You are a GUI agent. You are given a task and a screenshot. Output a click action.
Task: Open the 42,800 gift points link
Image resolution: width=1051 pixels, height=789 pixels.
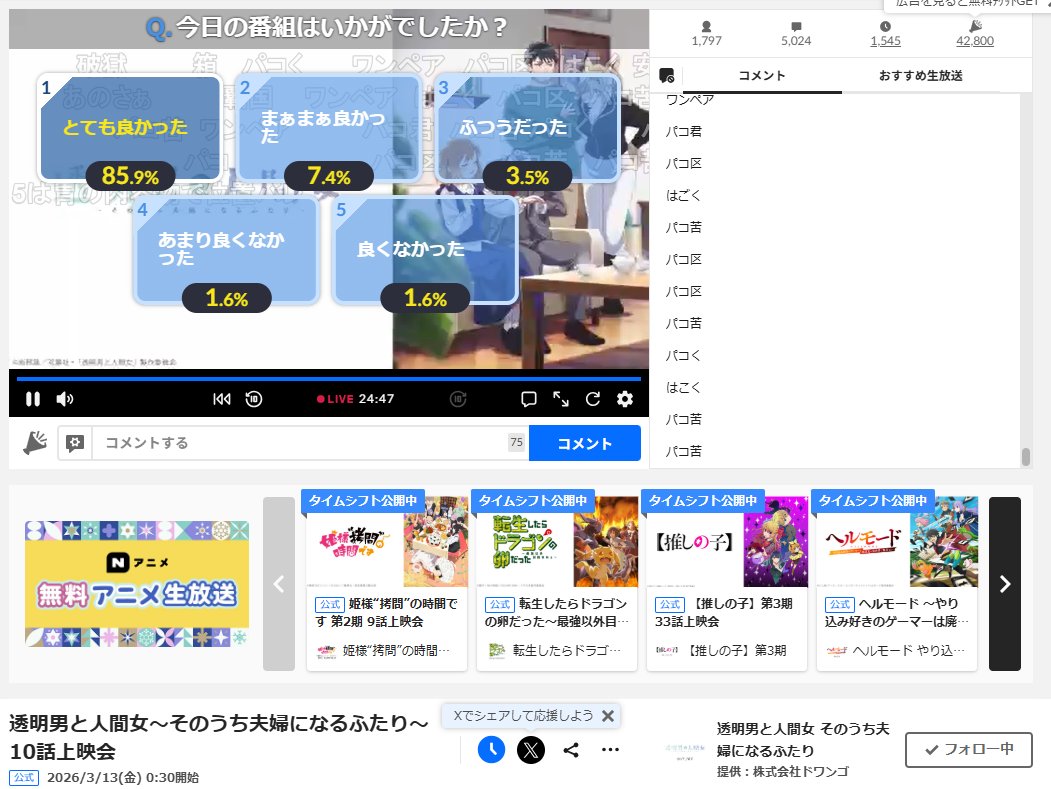975,41
